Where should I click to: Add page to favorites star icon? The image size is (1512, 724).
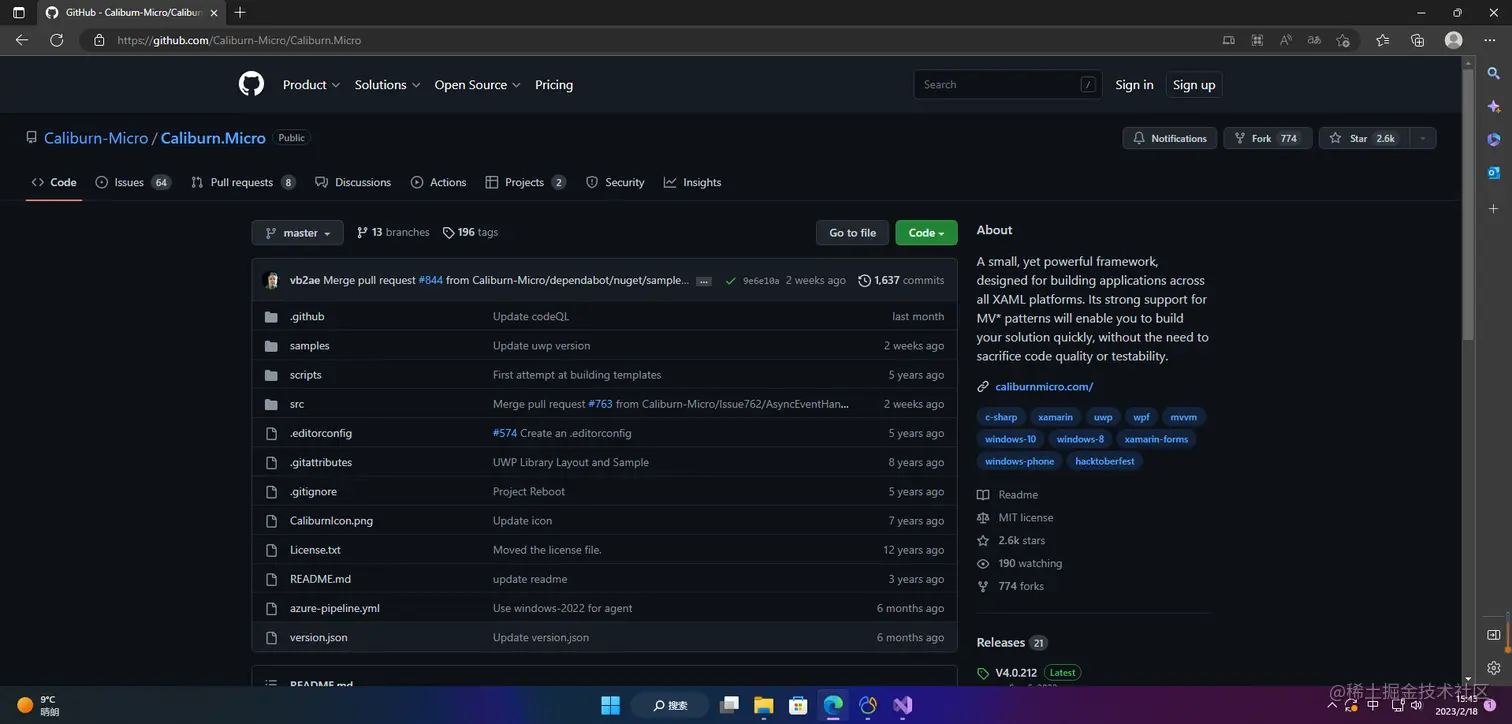[x=1343, y=40]
